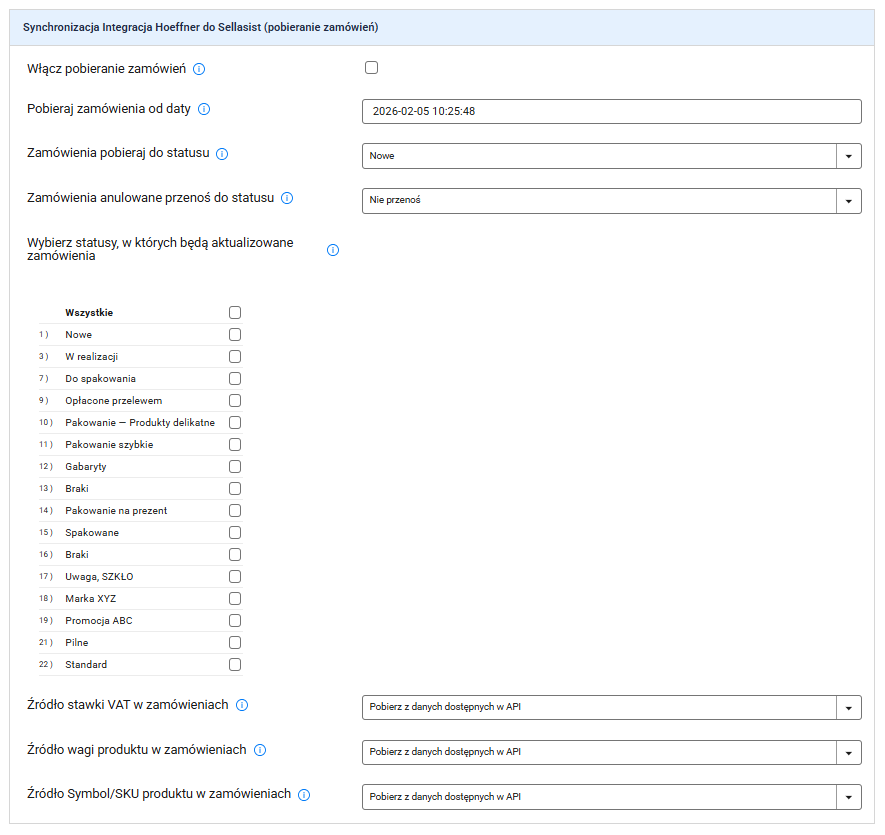Click info icon for Wybierz statusy section
Screen dimensions: 885x835
coord(333,250)
